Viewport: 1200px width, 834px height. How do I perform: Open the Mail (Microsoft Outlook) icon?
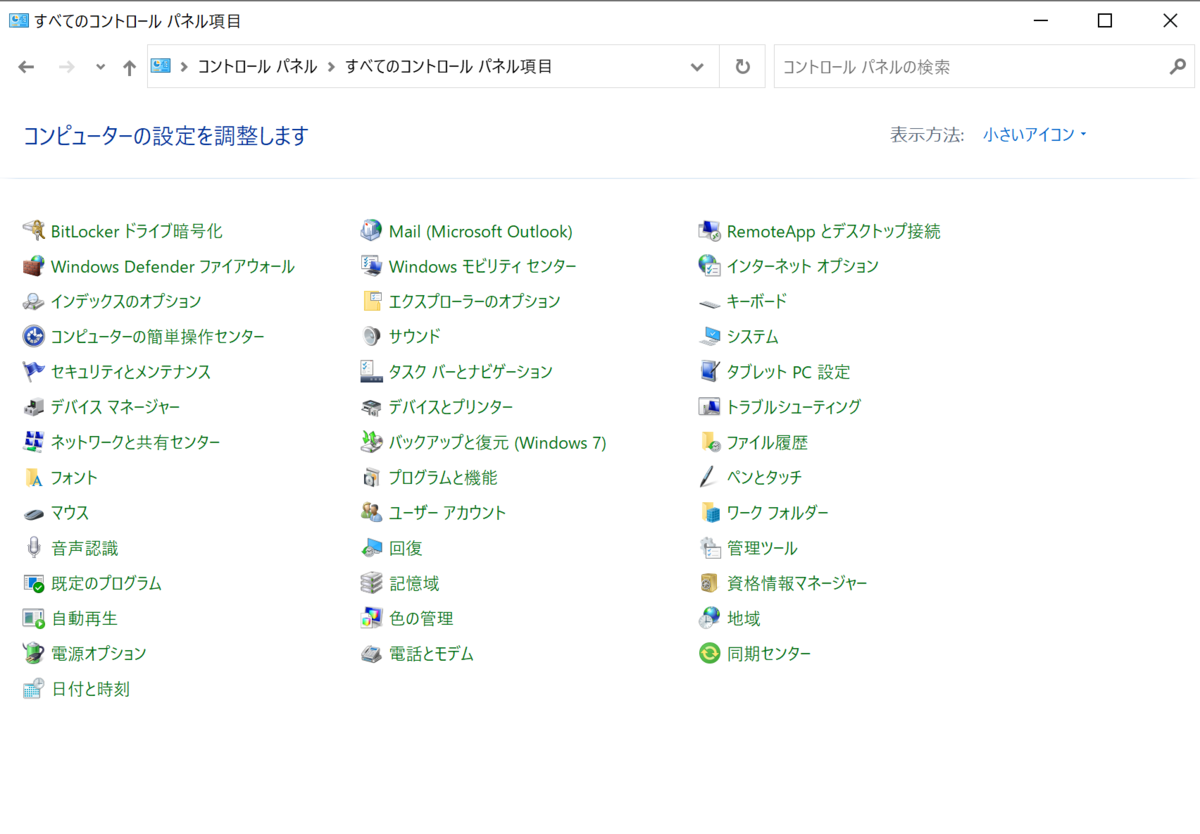[372, 231]
